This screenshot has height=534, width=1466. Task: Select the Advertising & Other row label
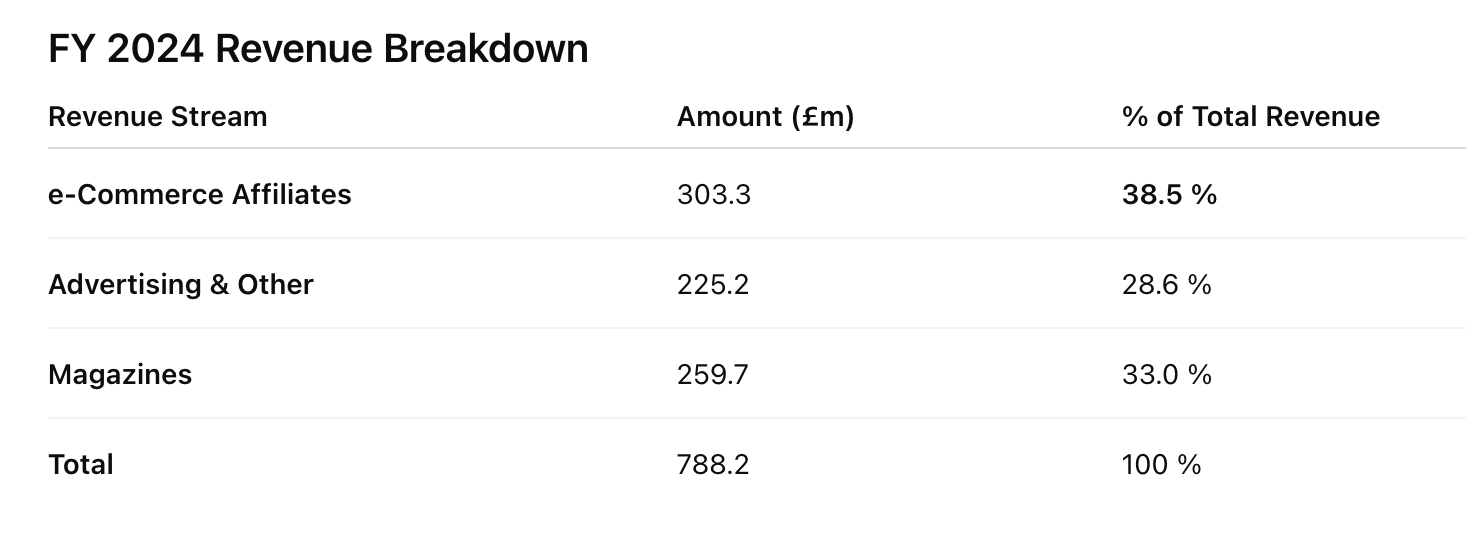click(181, 285)
